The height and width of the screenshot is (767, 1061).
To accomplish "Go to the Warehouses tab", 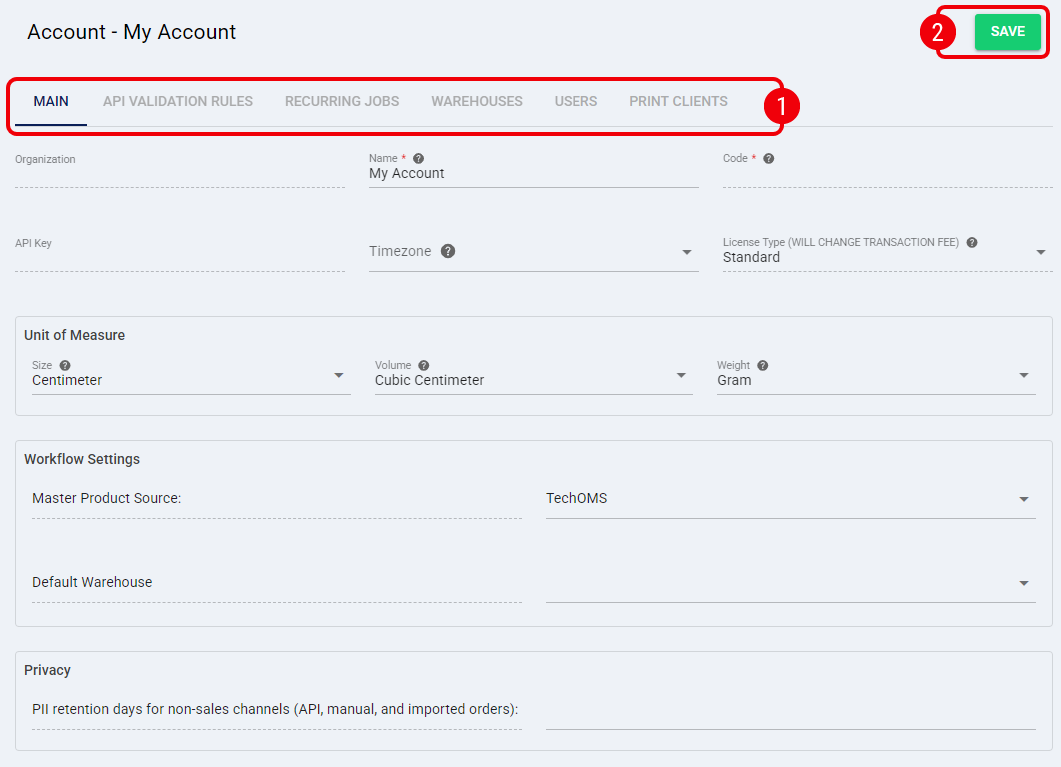I will pyautogui.click(x=477, y=101).
